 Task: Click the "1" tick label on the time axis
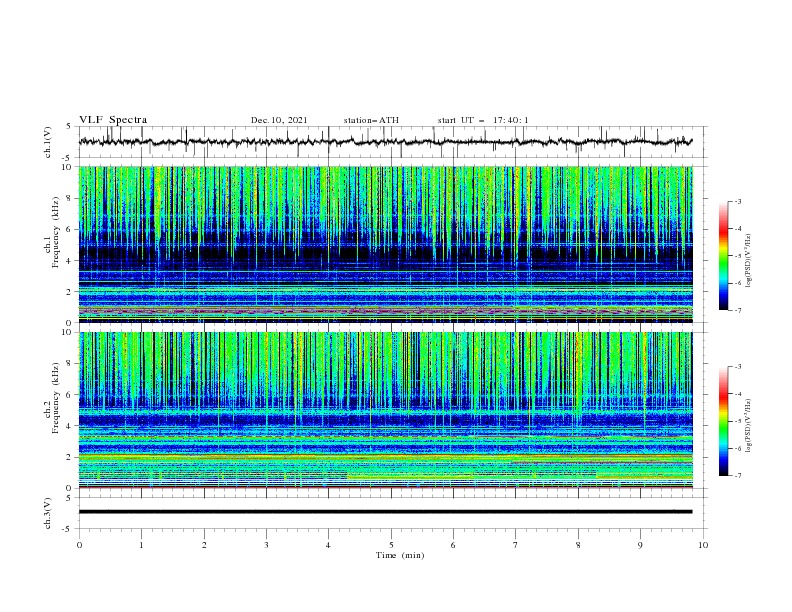pos(141,545)
